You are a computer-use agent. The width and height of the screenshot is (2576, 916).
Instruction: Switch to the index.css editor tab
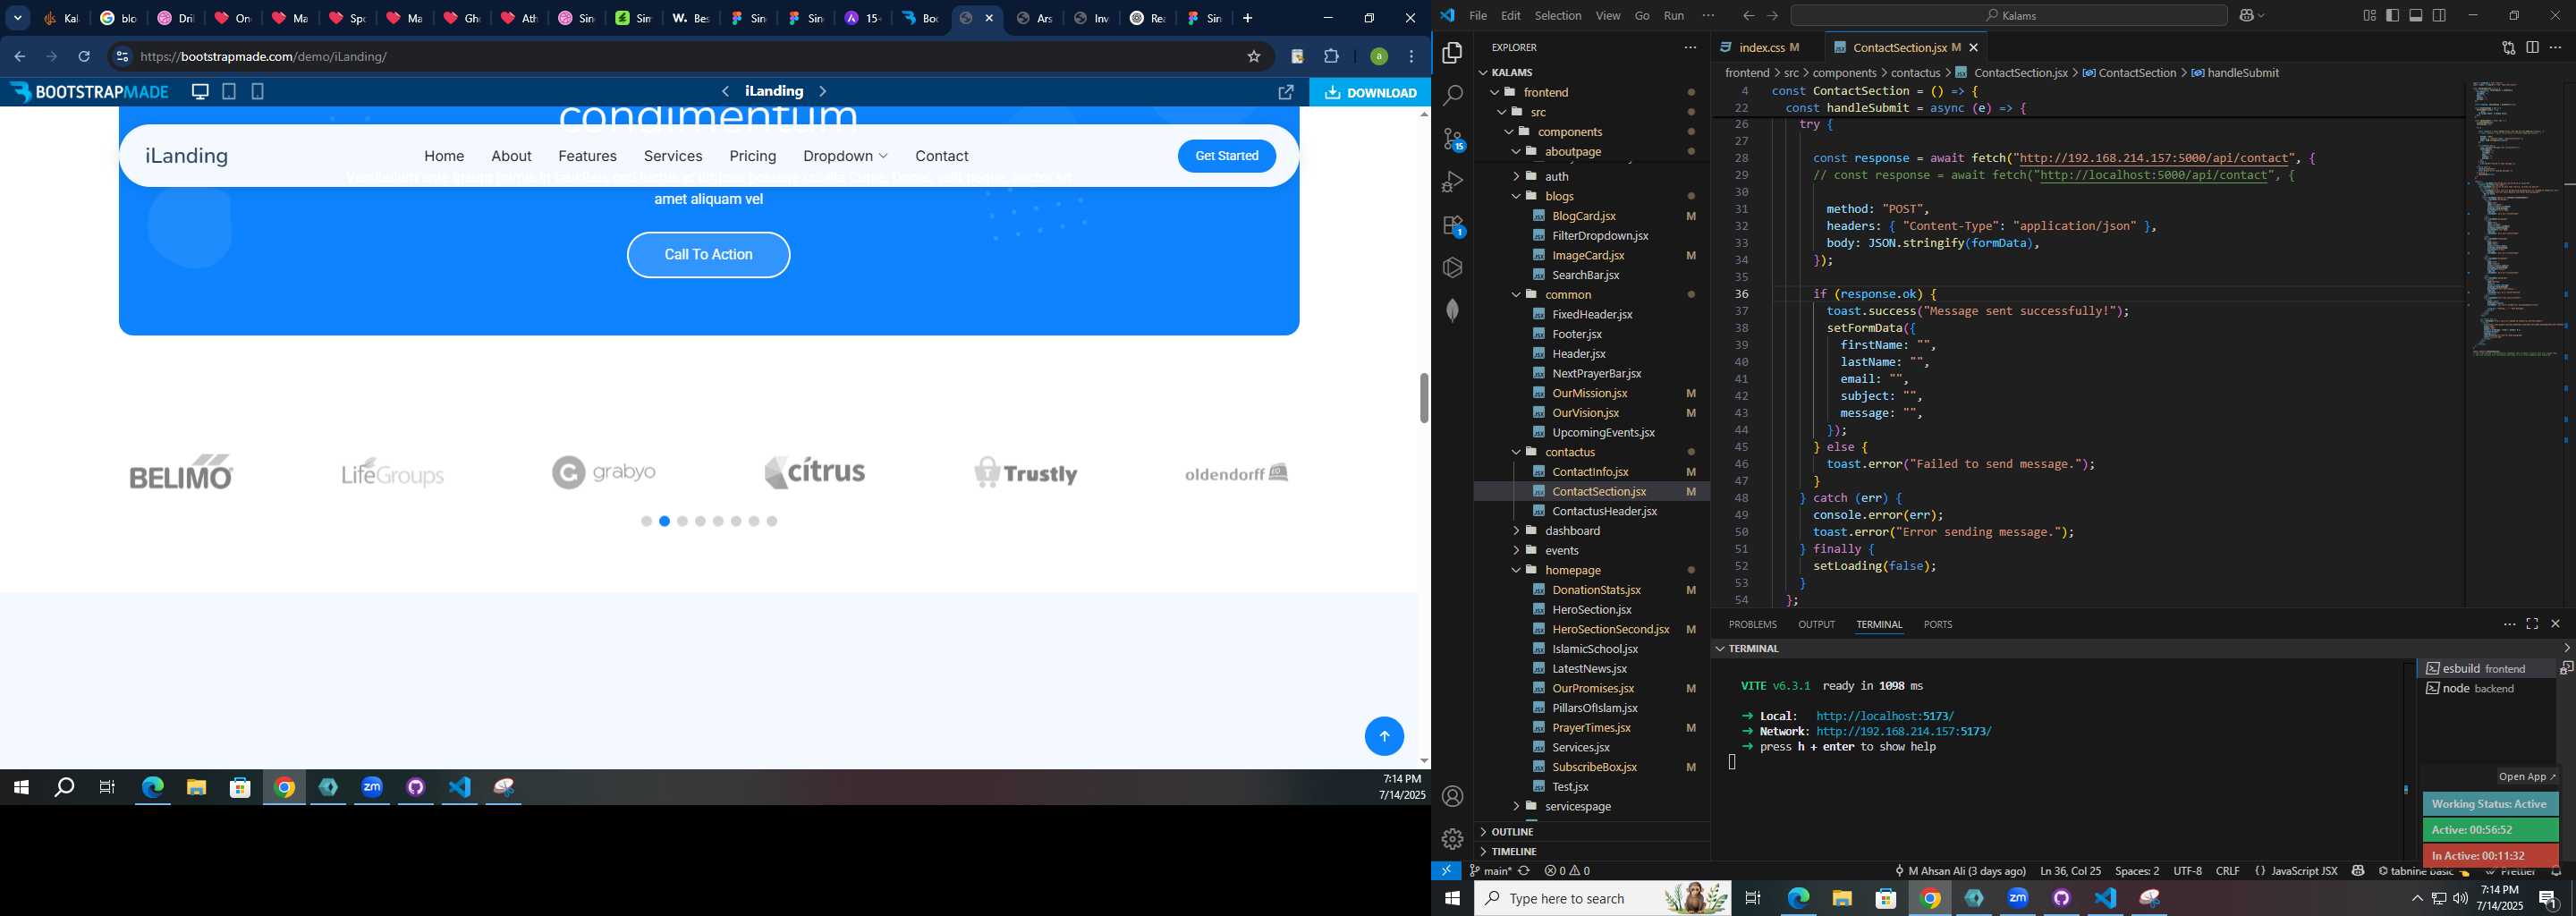(x=1761, y=47)
